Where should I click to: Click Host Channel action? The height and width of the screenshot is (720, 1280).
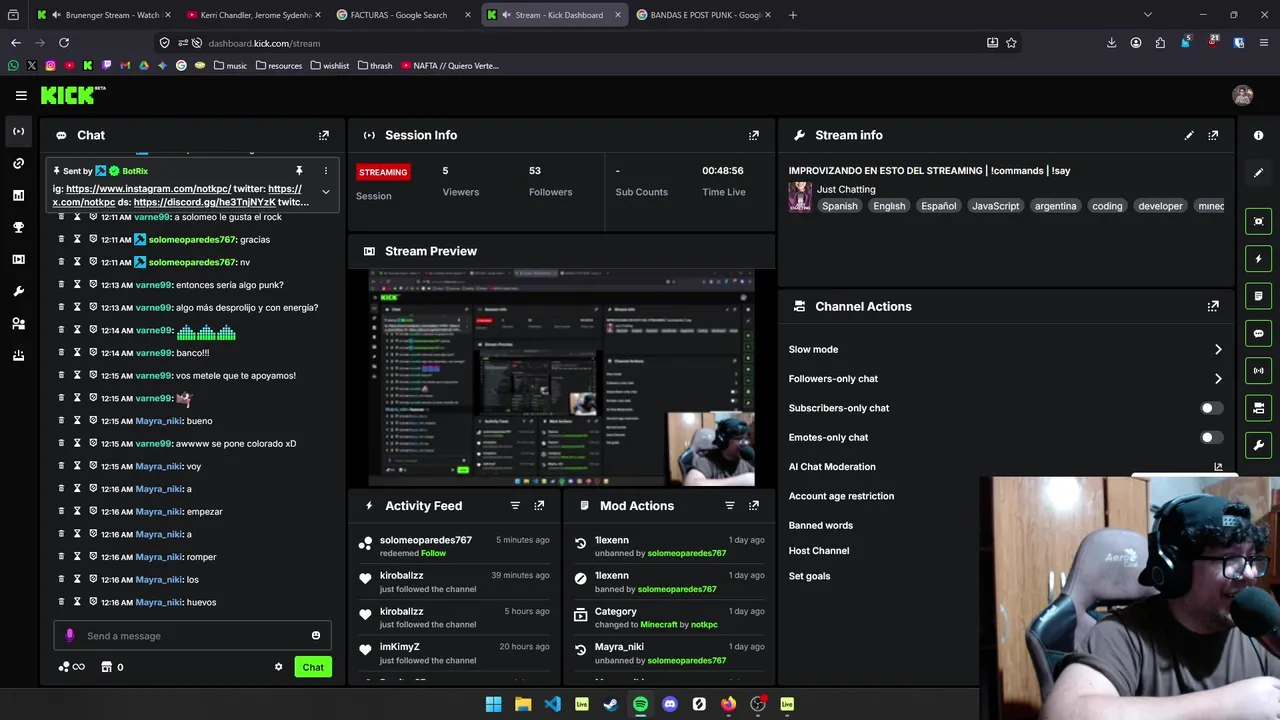(x=819, y=551)
